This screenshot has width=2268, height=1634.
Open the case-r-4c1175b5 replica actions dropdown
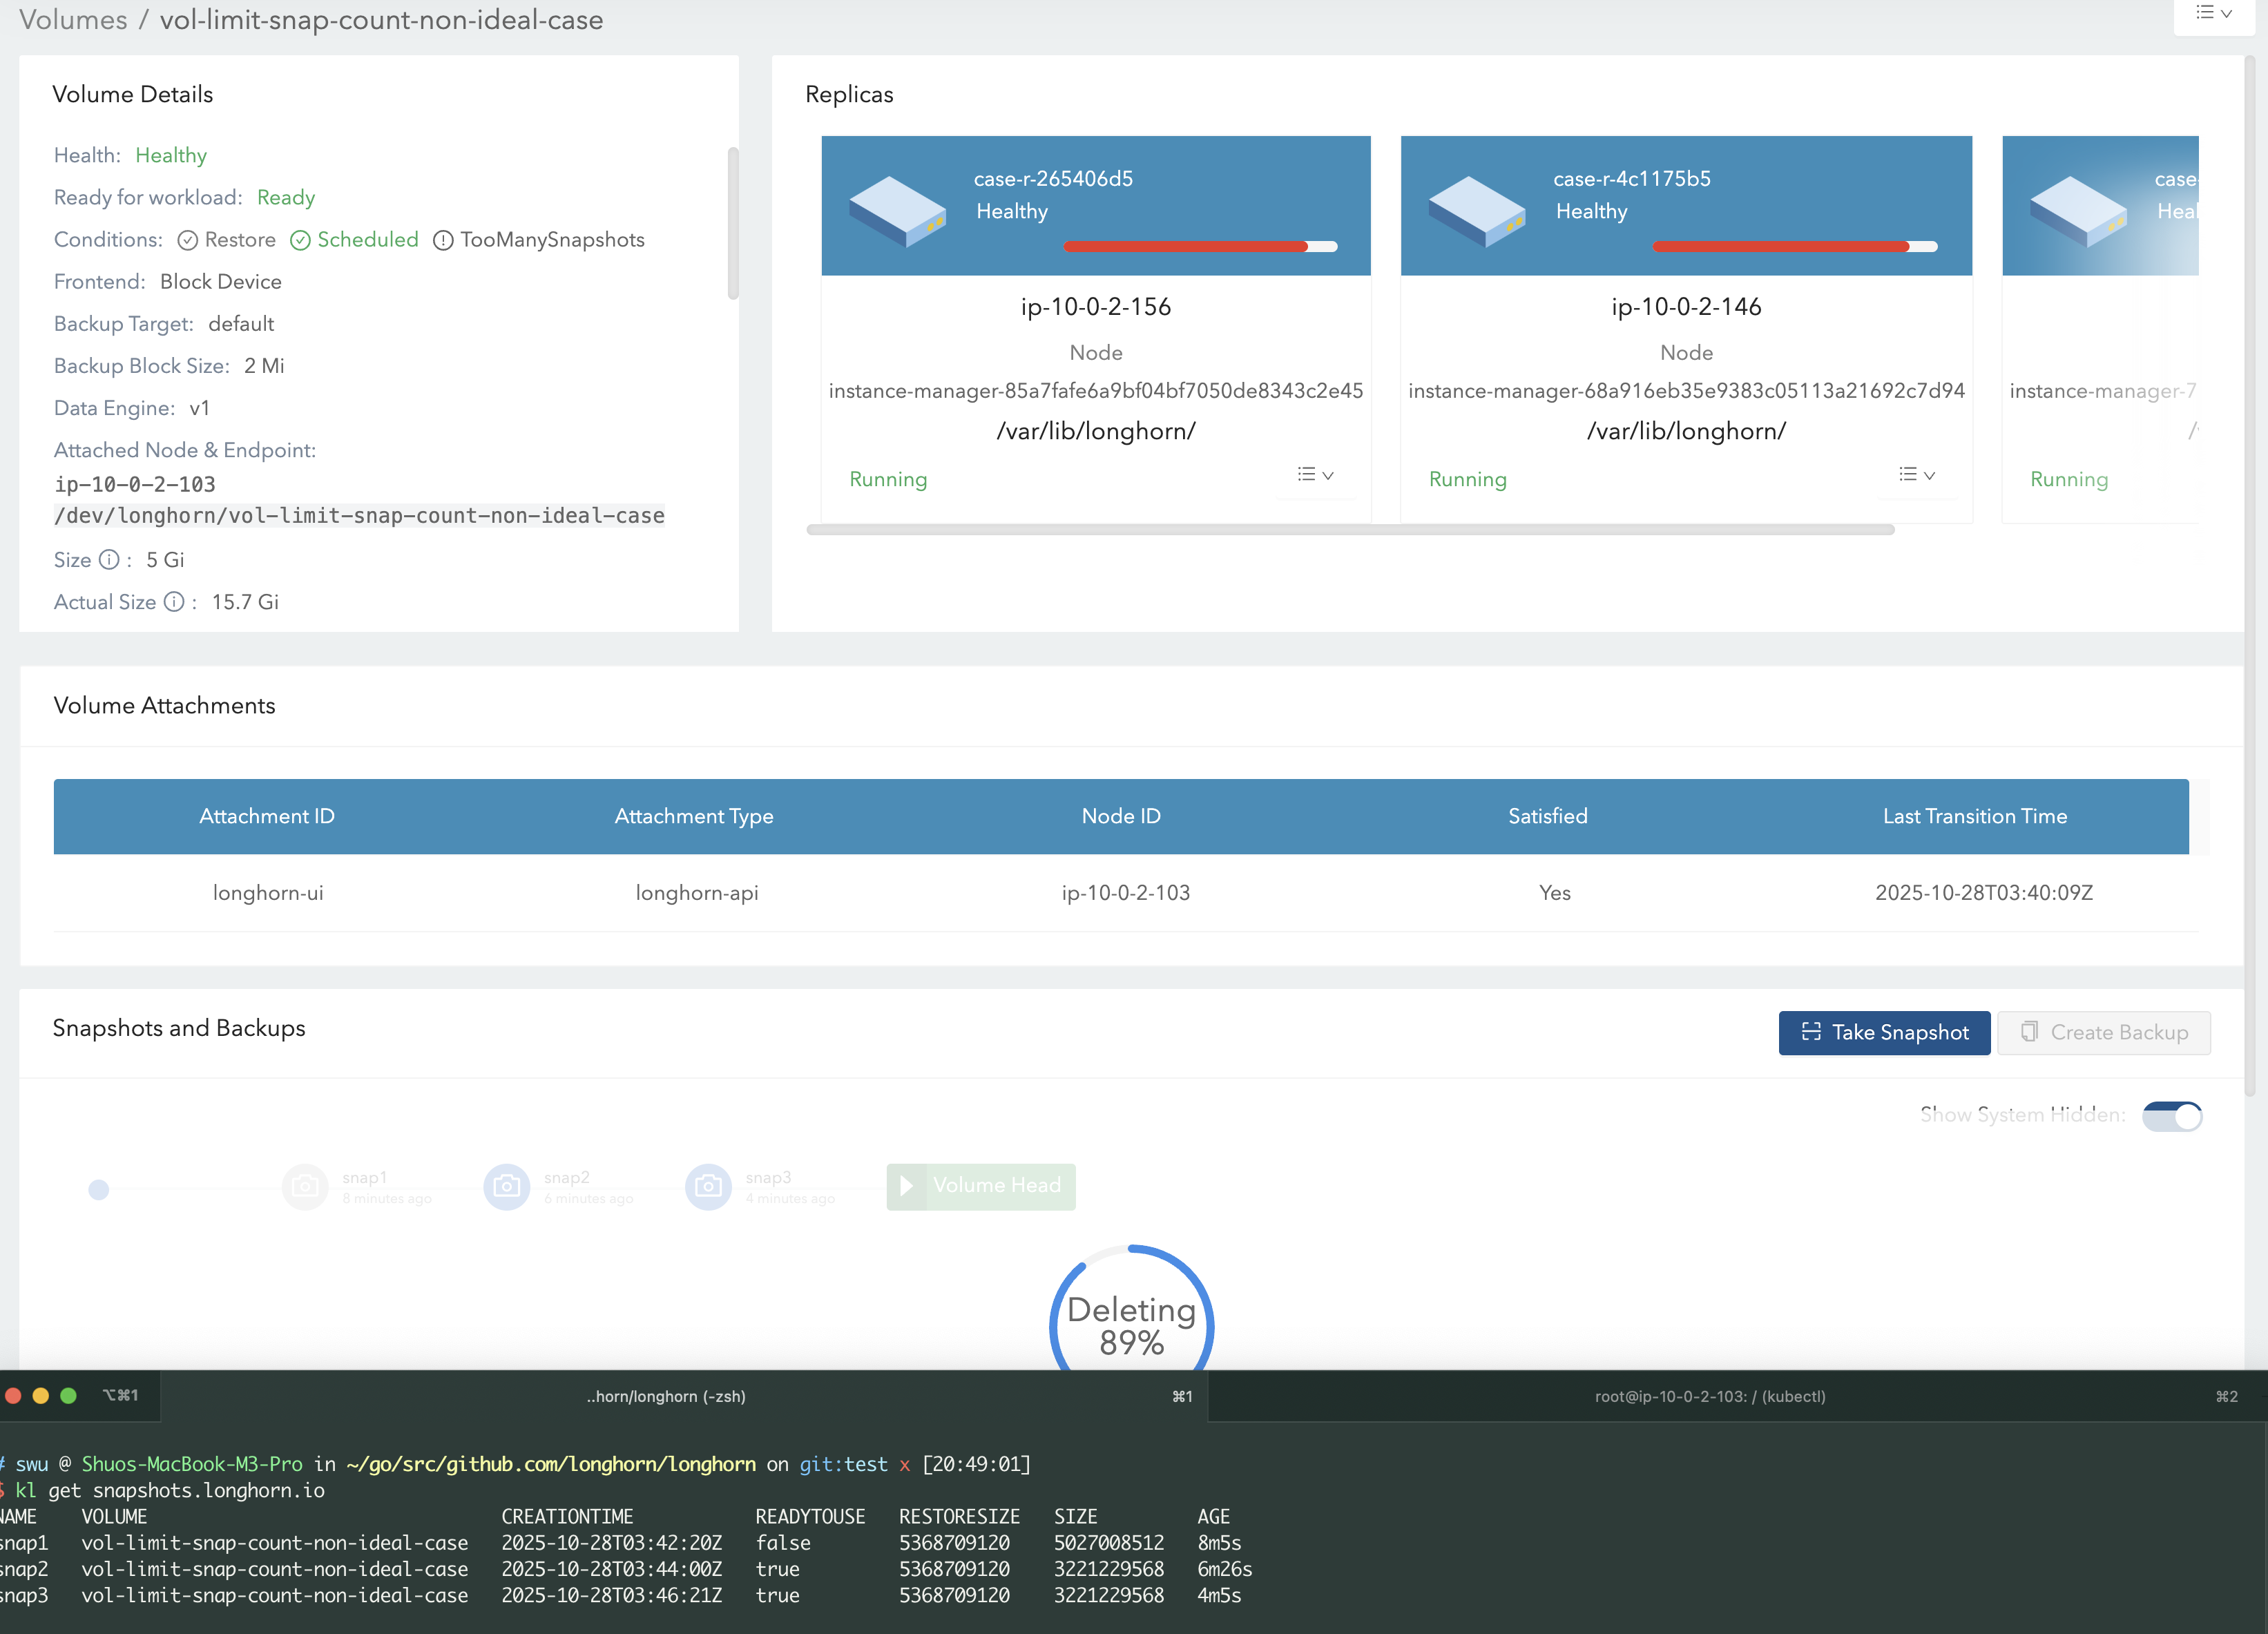1916,475
